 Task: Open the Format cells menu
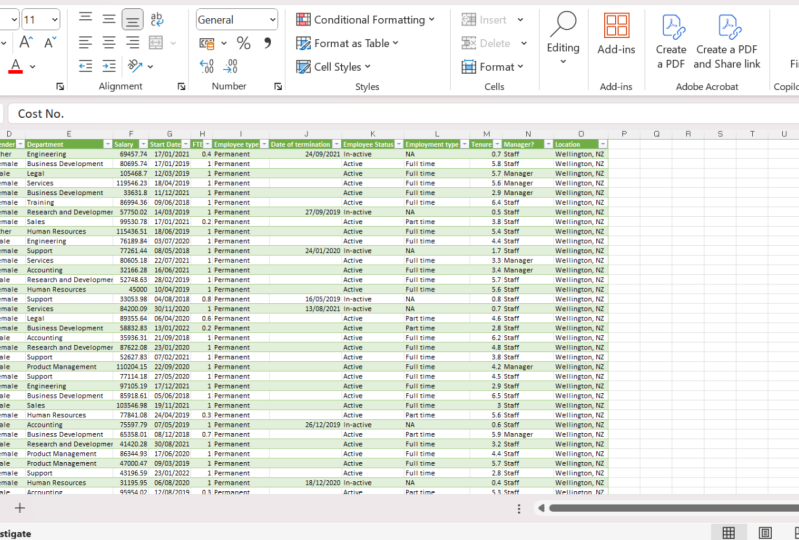[x=492, y=67]
